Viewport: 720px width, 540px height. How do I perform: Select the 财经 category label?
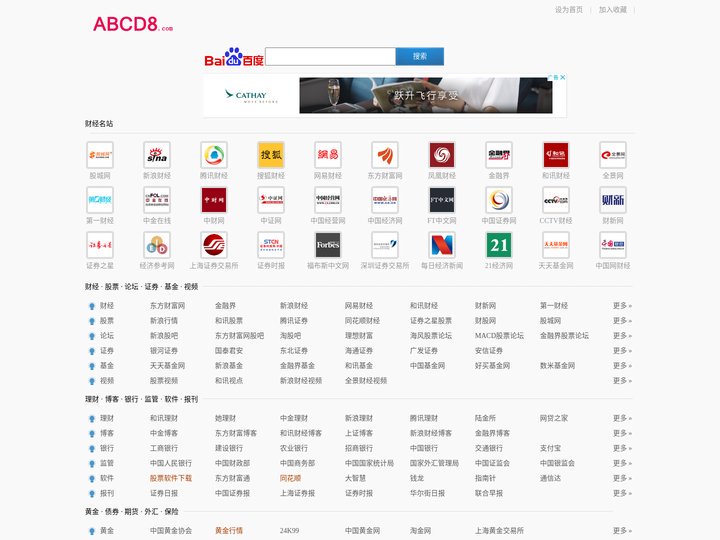coord(107,305)
